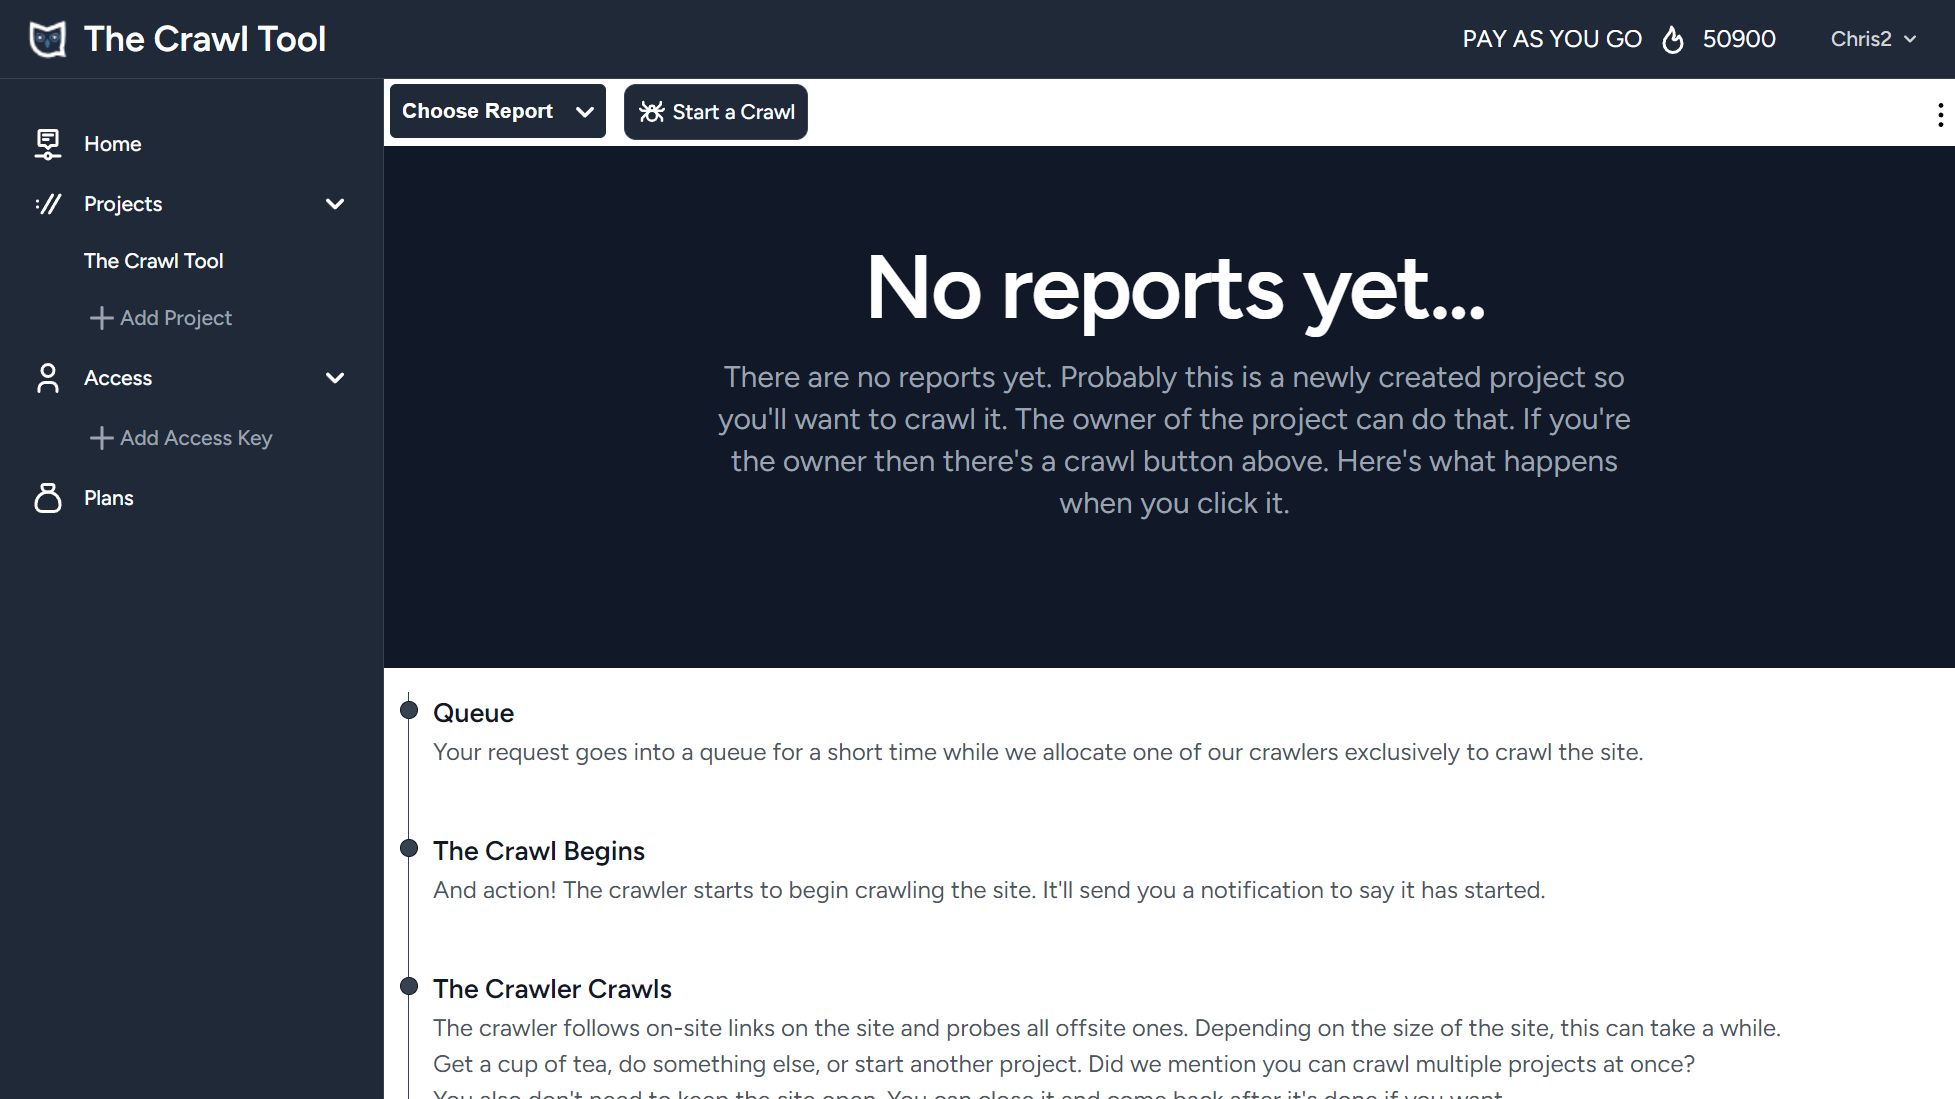The height and width of the screenshot is (1099, 1955).
Task: Click the Home sidebar icon
Action: 47,144
